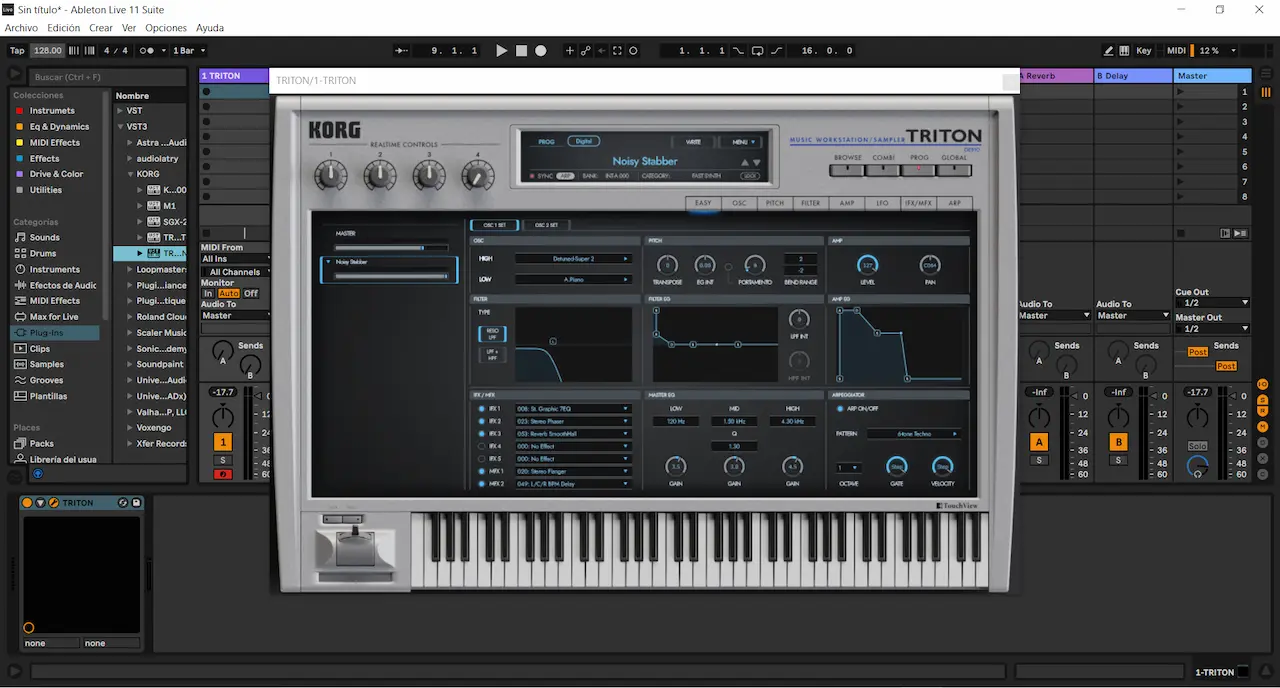Click the Arrangement Record button
Screen dimensions: 1280x688
coord(540,50)
